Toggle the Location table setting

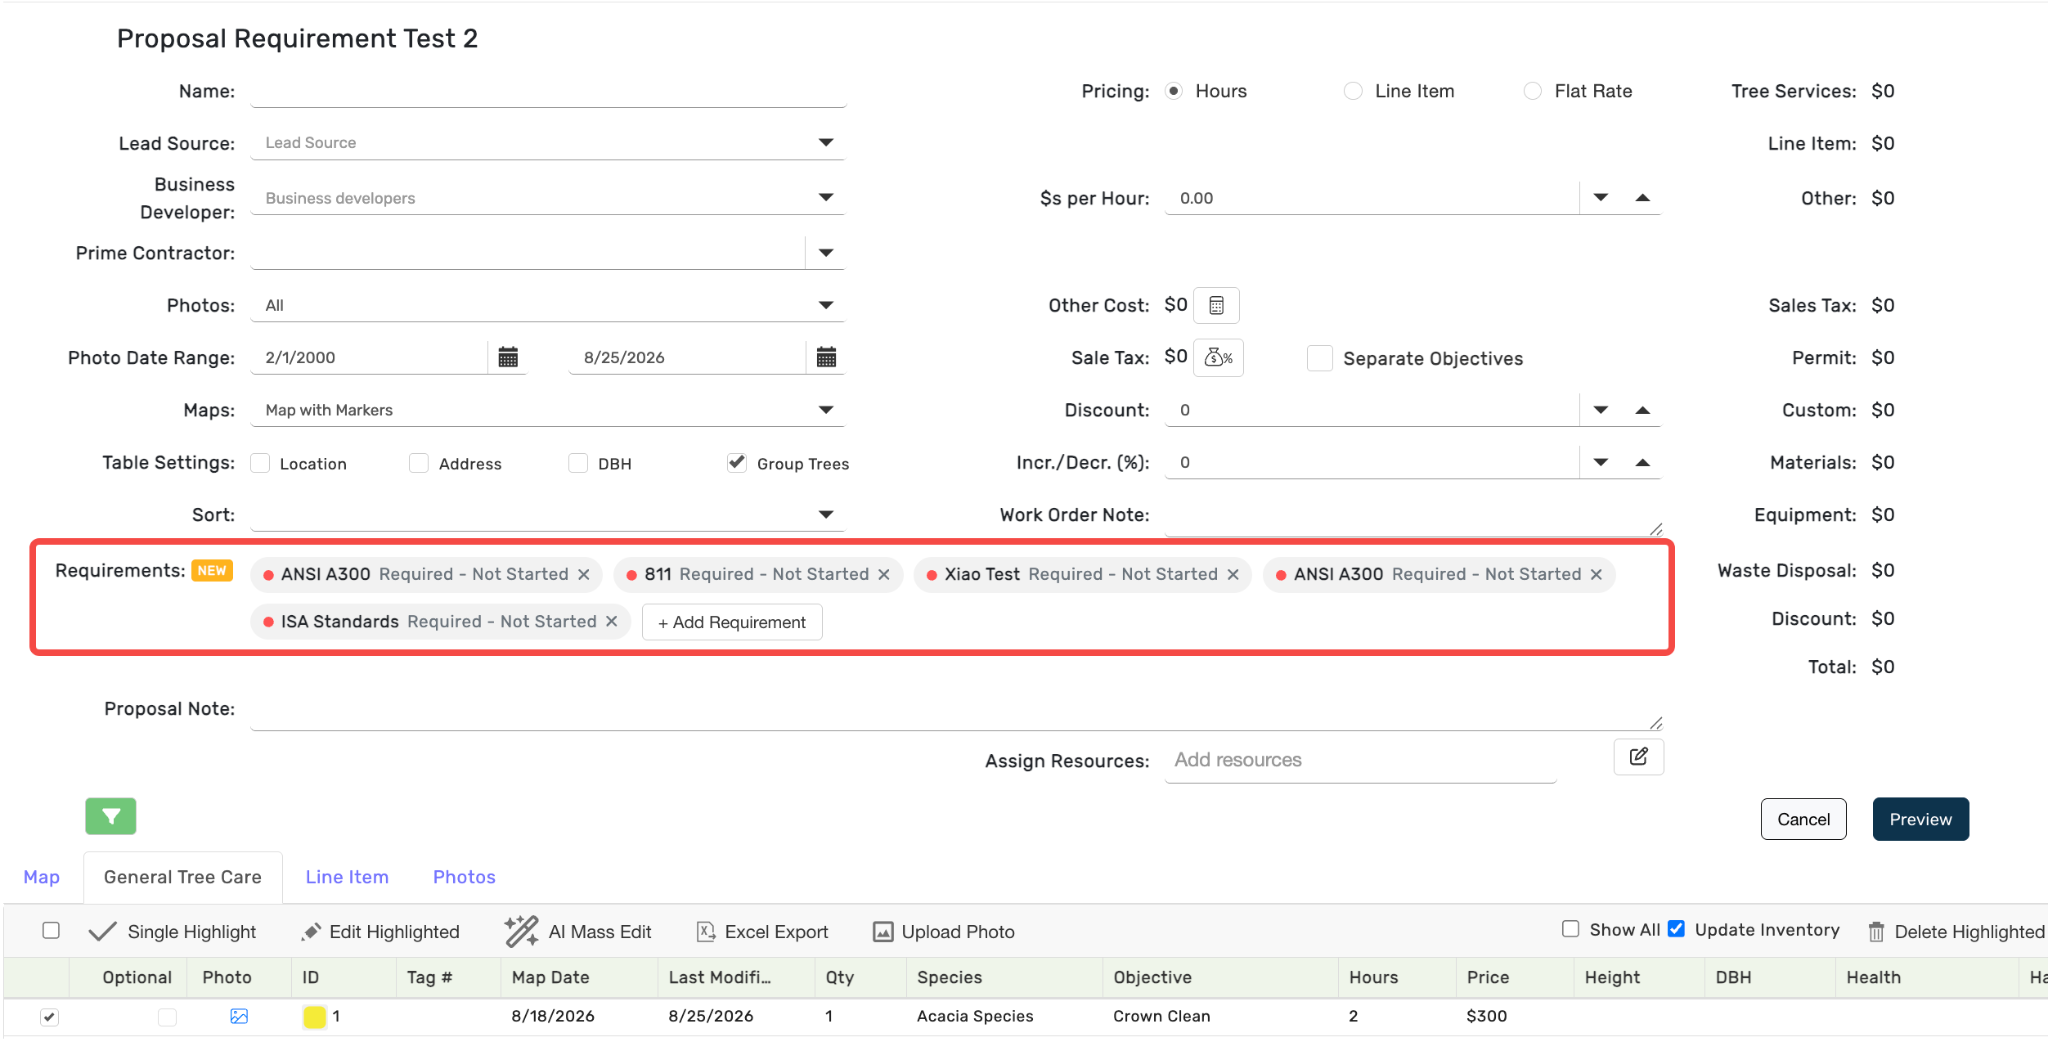pyautogui.click(x=260, y=463)
